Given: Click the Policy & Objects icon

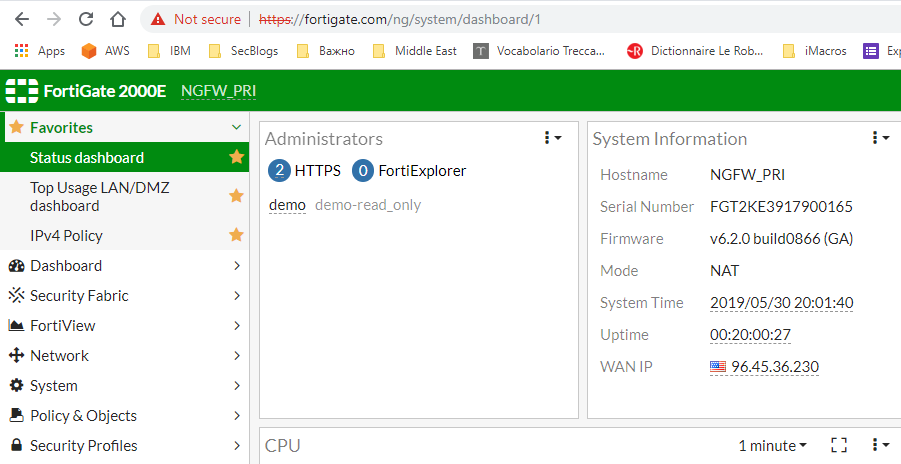Looking at the screenshot, I should coord(17,415).
